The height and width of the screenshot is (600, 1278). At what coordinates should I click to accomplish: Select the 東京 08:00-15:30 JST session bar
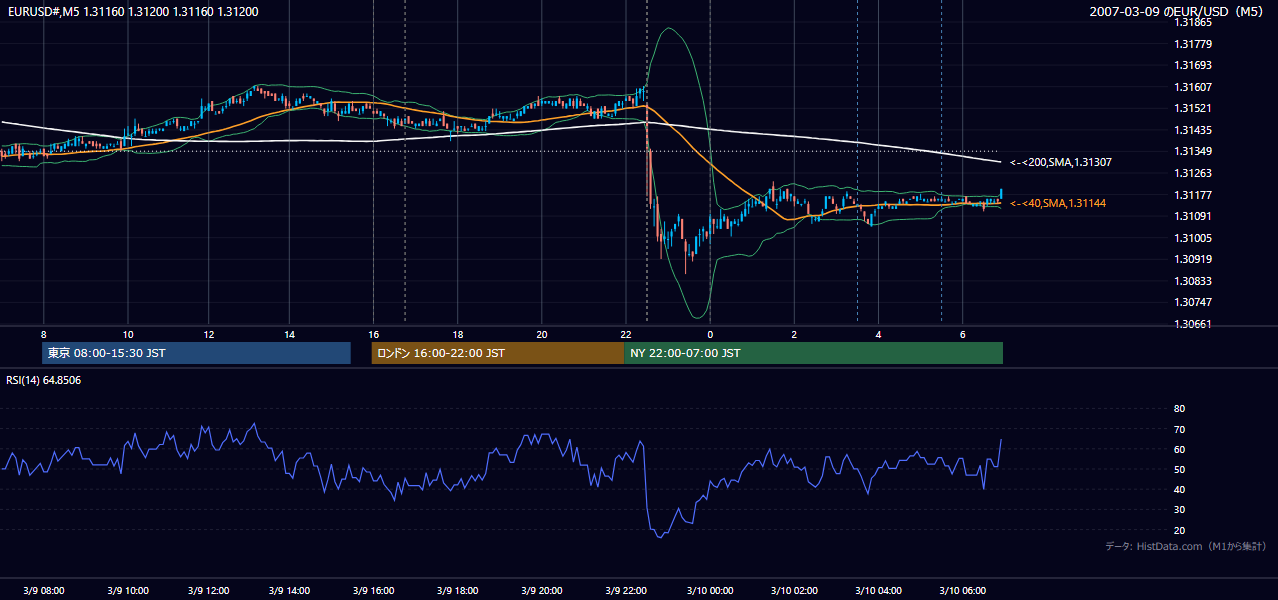tap(197, 353)
